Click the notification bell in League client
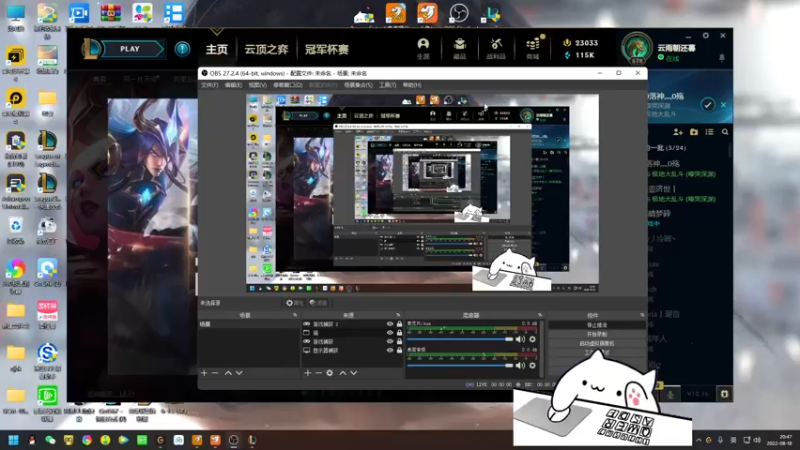Image resolution: width=800 pixels, height=450 pixels. pos(721,58)
